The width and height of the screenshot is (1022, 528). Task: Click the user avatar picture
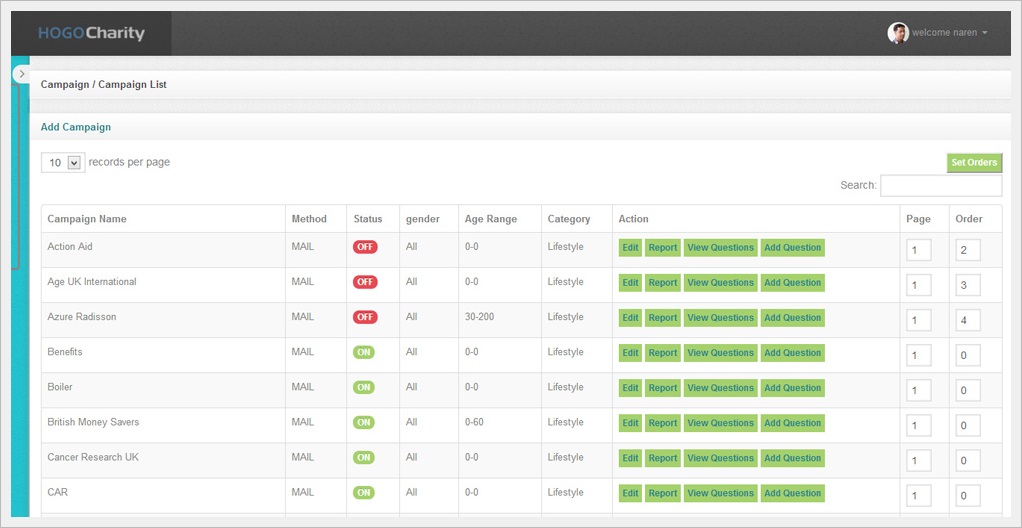[x=897, y=33]
